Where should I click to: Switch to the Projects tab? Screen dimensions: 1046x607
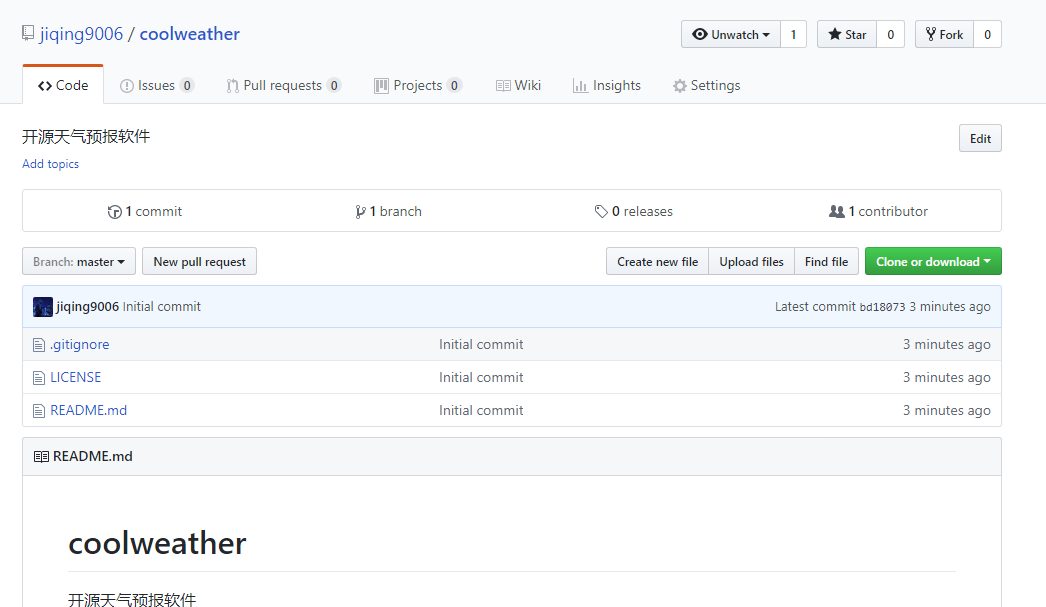click(418, 85)
